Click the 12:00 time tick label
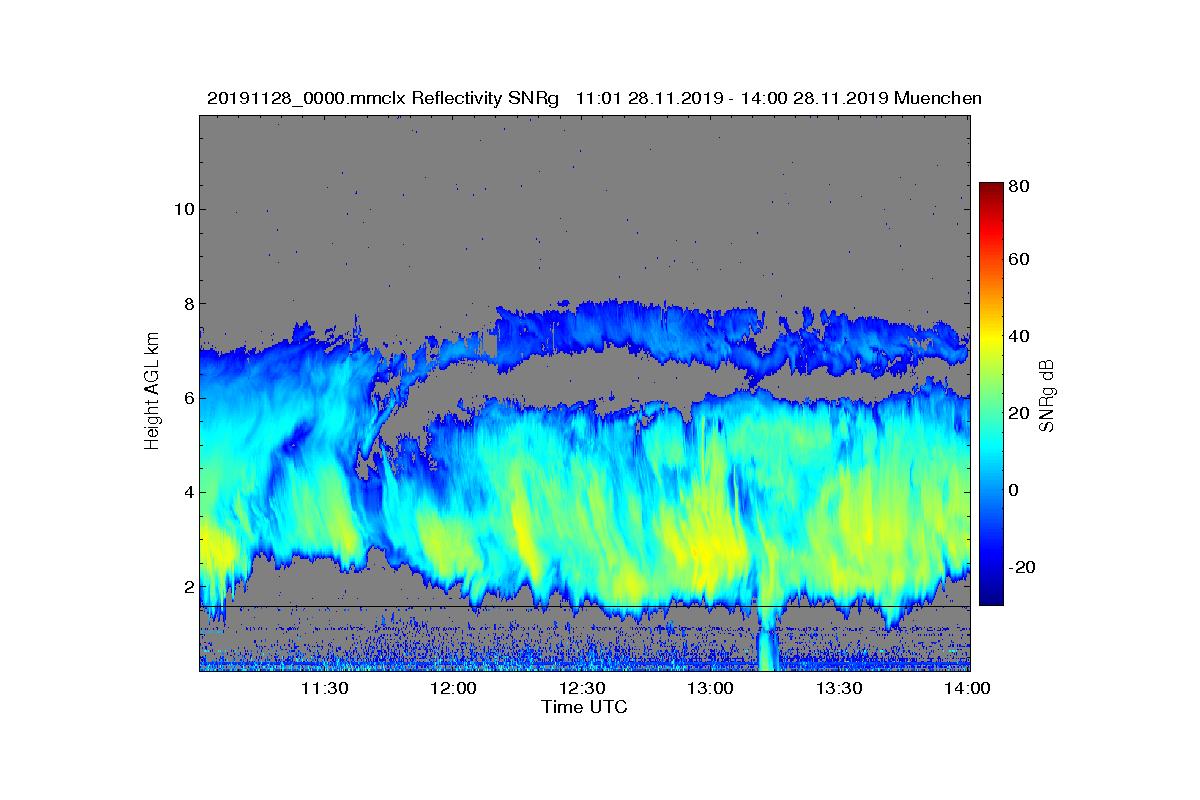The width and height of the screenshot is (1200, 800). (x=455, y=688)
